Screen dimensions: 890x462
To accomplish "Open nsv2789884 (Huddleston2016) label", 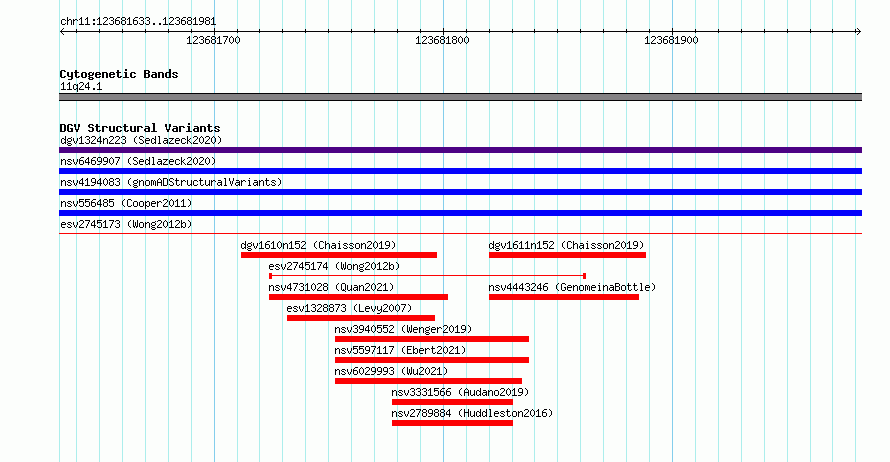I will (x=472, y=413).
